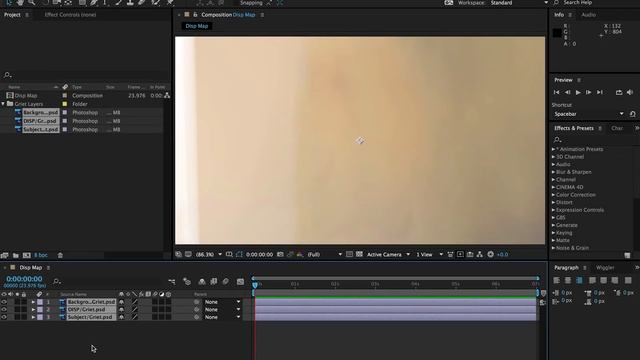The height and width of the screenshot is (360, 640).
Task: Open the Wiggler tab
Action: (605, 268)
